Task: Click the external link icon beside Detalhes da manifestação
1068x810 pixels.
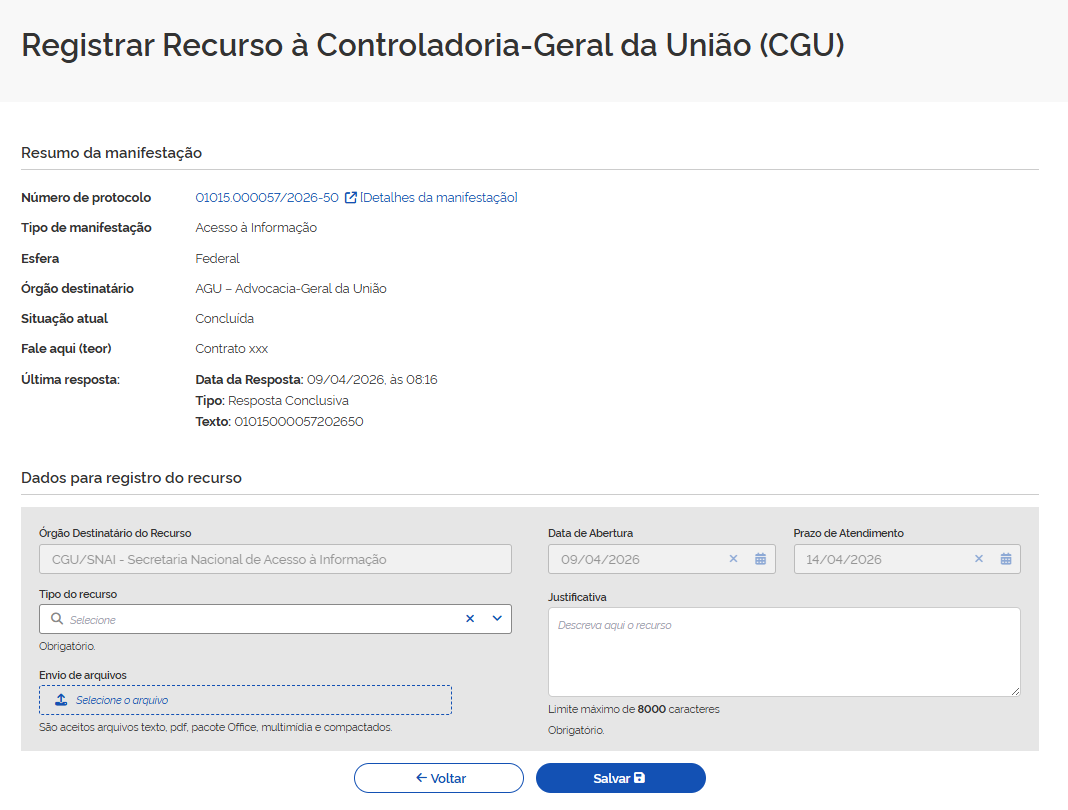Action: pos(351,198)
